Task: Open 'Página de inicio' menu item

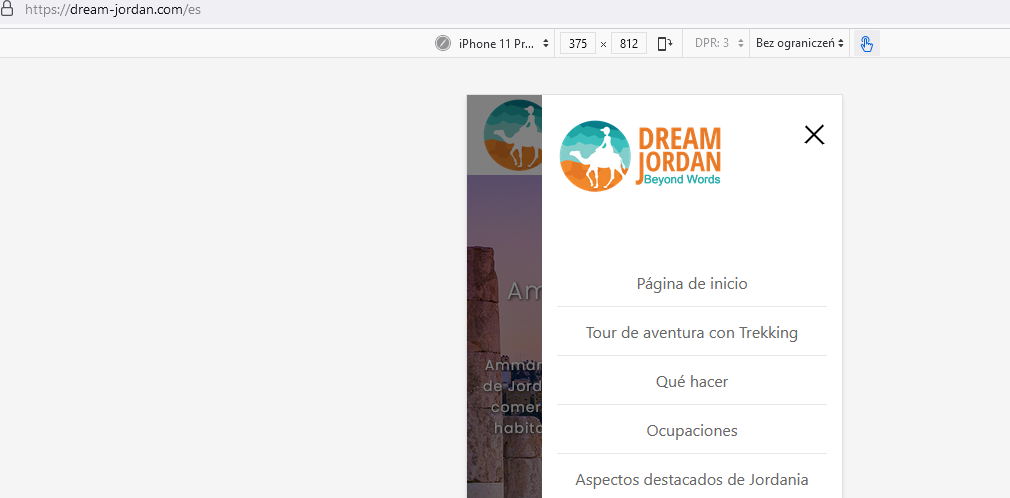Action: pos(692,283)
